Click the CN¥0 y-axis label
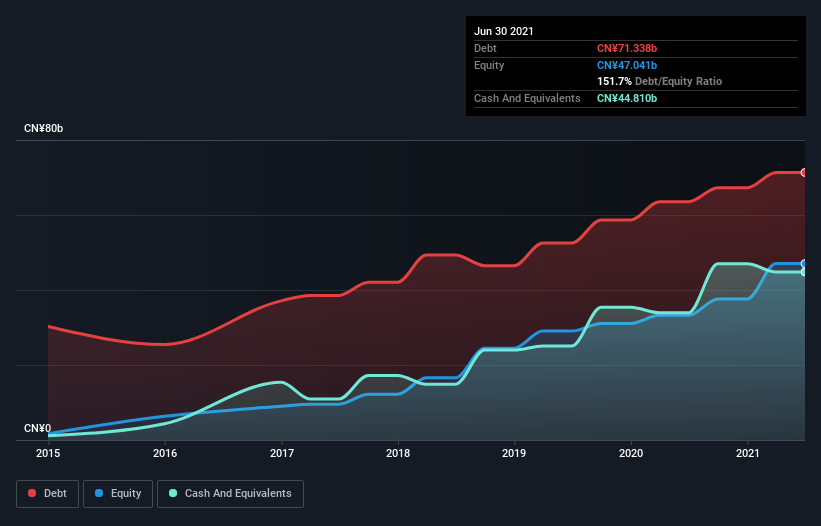 point(38,428)
